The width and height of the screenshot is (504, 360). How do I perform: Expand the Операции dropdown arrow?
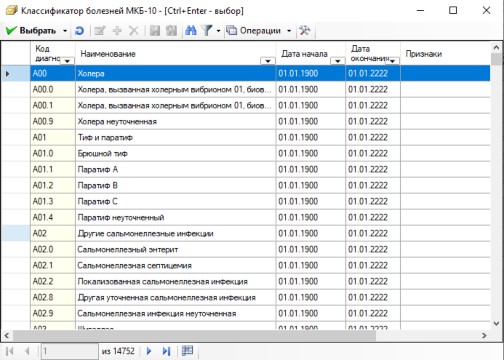click(289, 31)
